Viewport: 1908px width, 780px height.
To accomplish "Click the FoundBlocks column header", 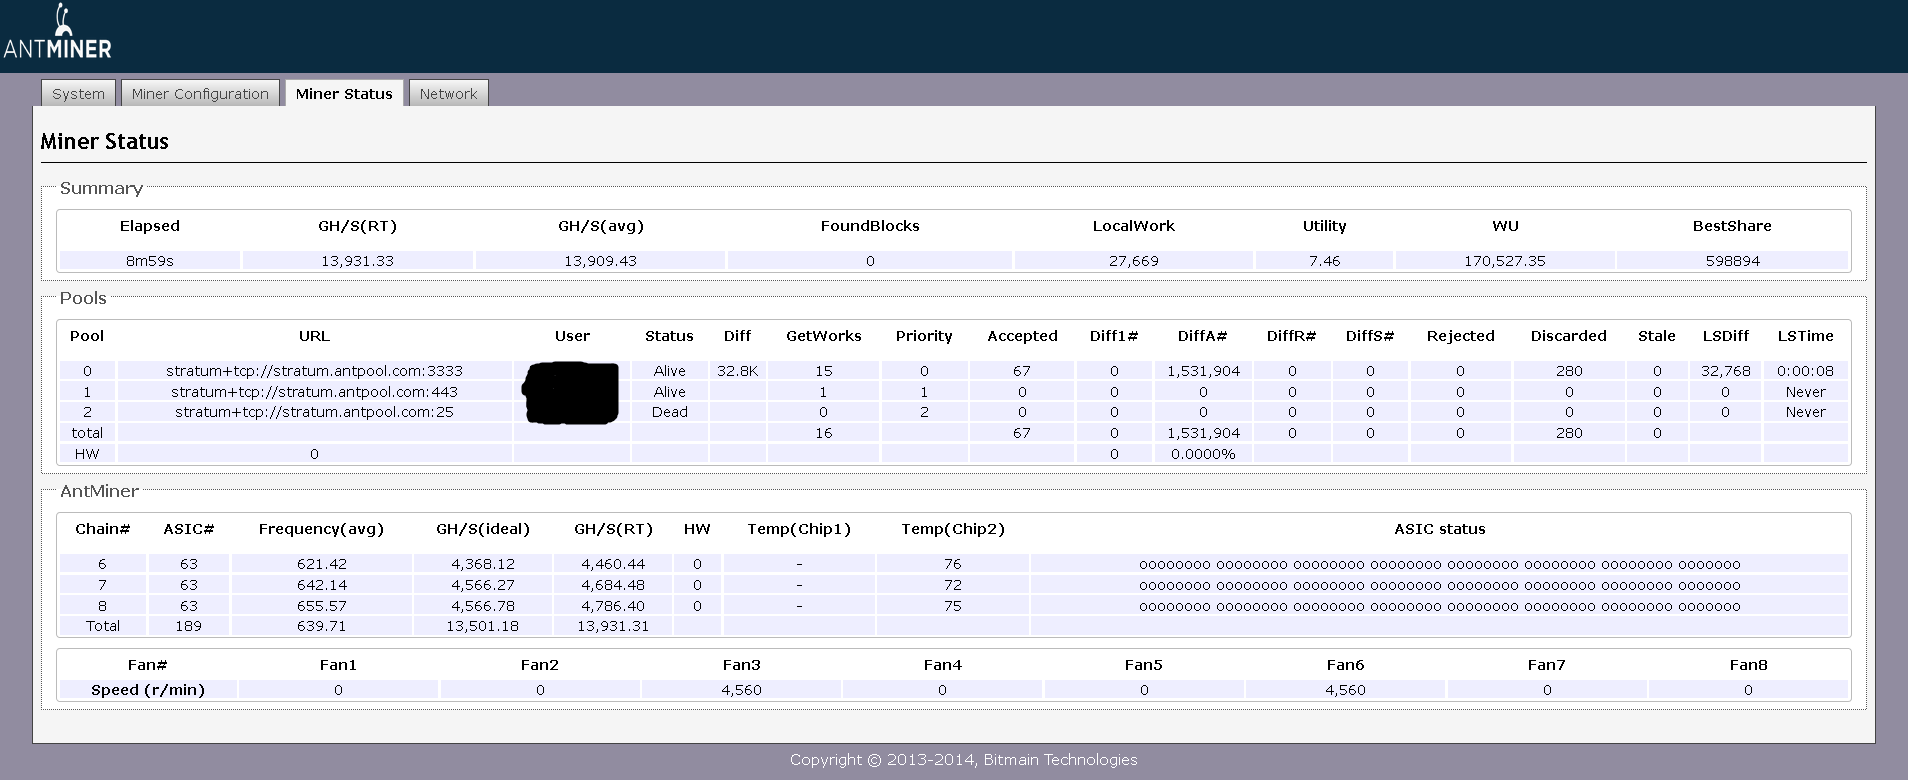I will tap(870, 226).
